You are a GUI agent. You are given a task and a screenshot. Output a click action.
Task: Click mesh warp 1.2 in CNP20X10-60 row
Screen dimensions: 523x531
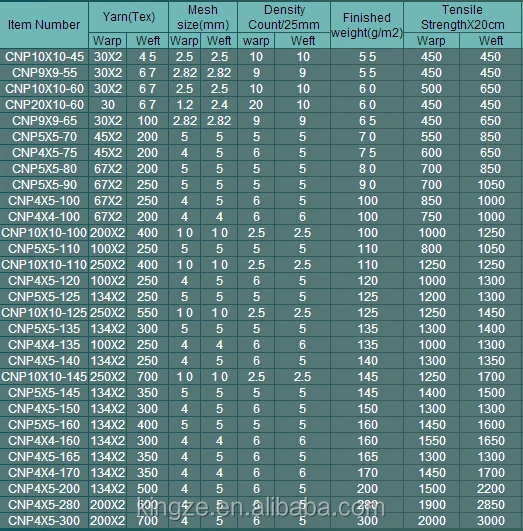185,105
